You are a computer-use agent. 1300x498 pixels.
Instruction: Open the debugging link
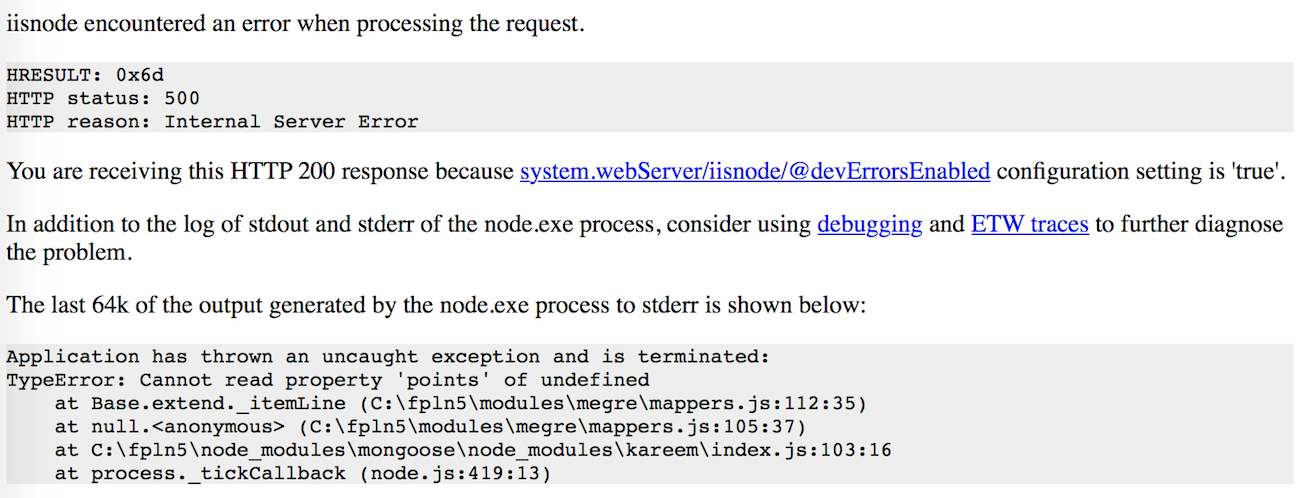coord(869,224)
